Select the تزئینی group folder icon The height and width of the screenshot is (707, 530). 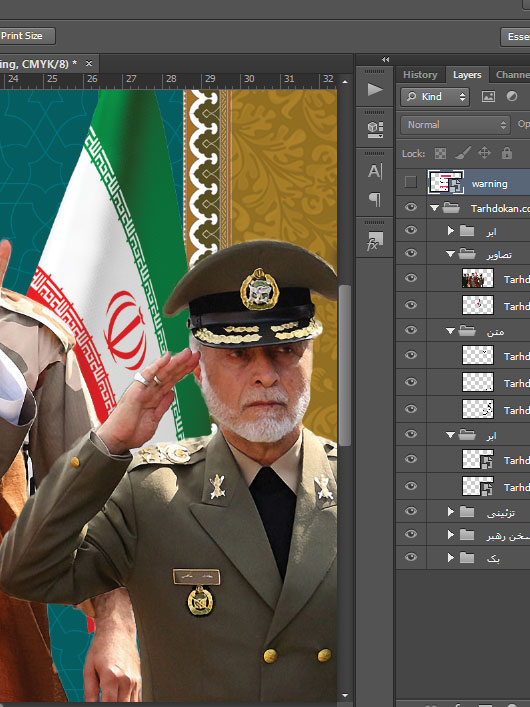point(467,511)
